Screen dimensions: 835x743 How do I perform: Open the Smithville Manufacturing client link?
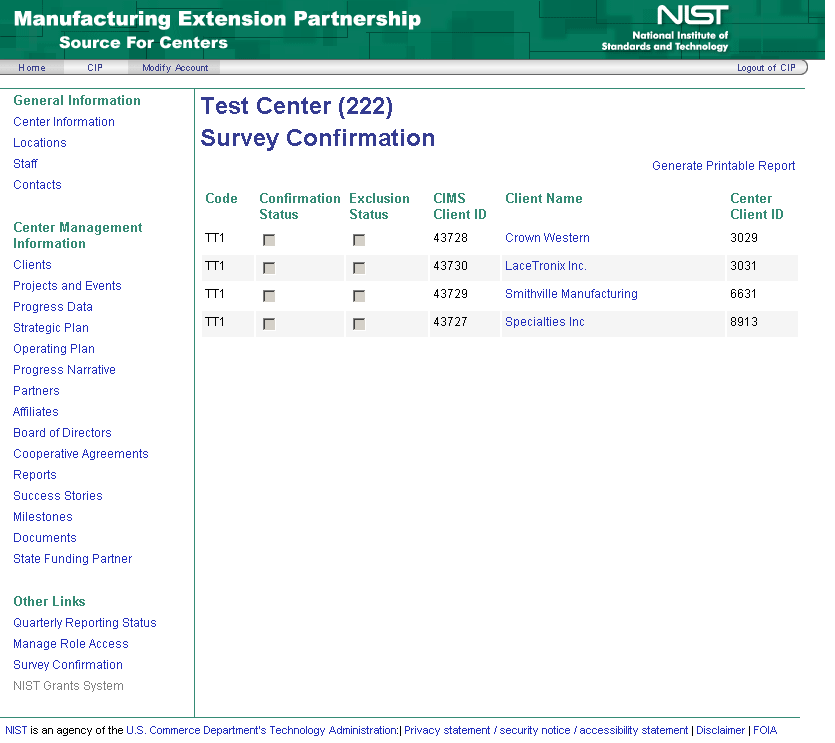[571, 294]
